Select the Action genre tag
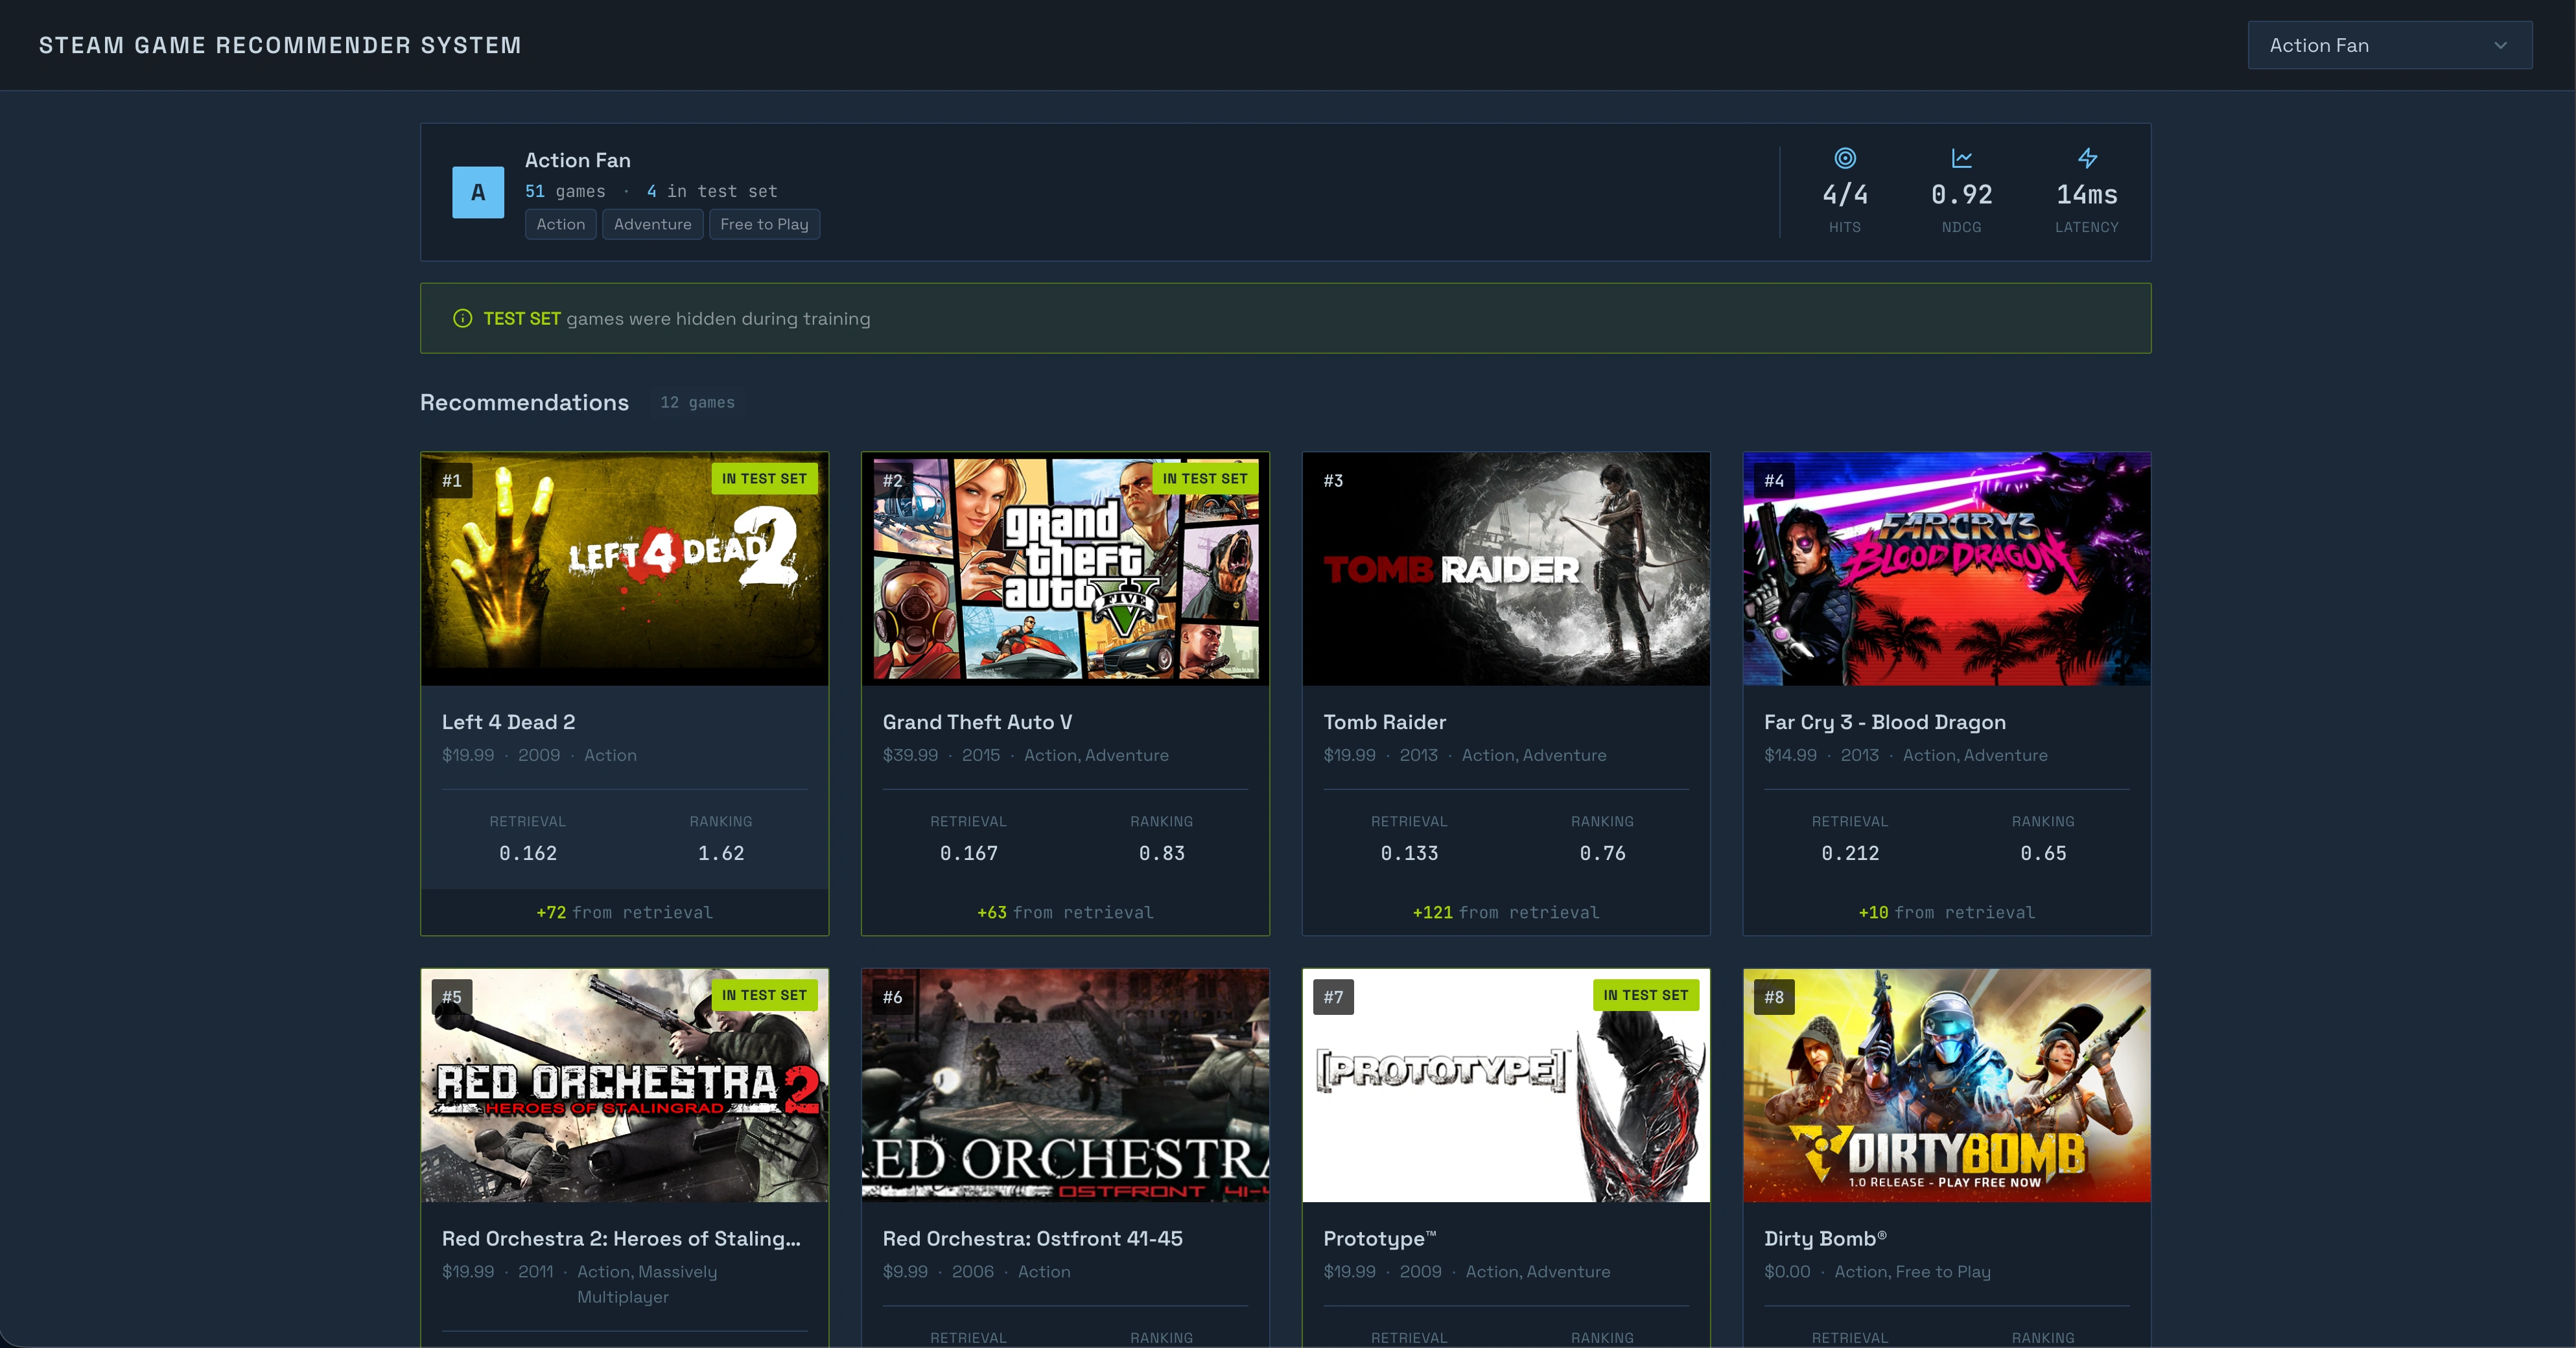Viewport: 2576px width, 1348px height. coord(560,224)
